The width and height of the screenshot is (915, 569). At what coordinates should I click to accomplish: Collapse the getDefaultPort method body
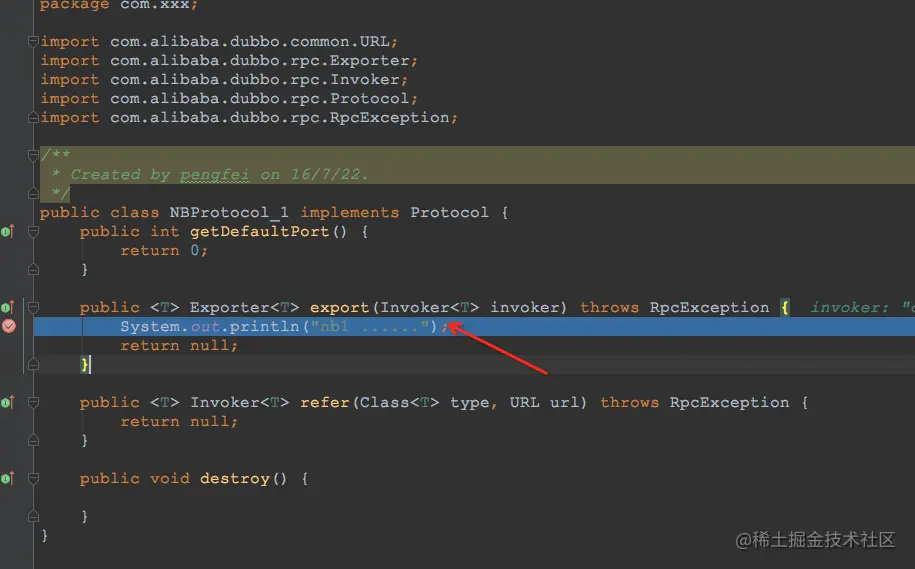(33, 232)
